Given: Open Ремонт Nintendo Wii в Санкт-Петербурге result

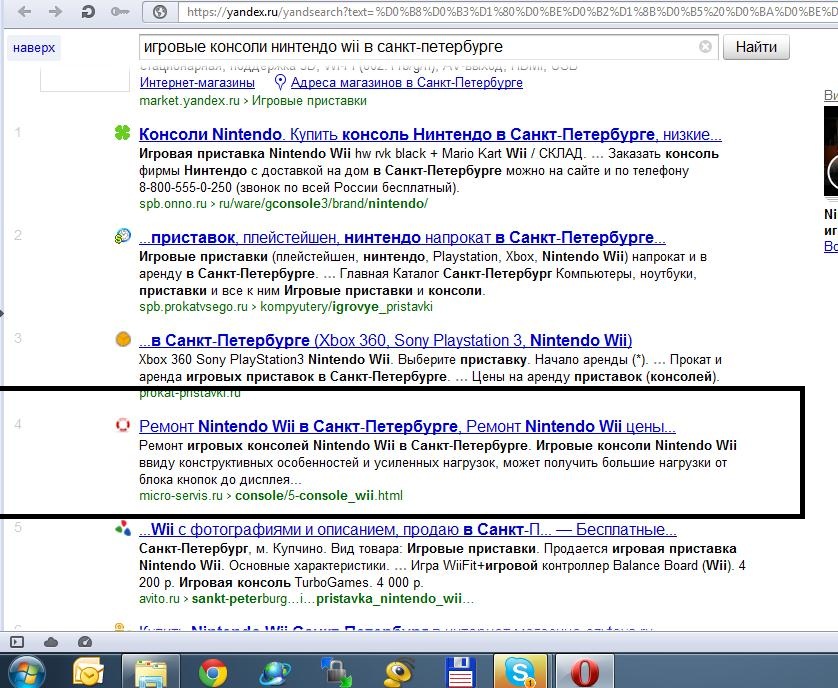Looking at the screenshot, I should tap(407, 427).
